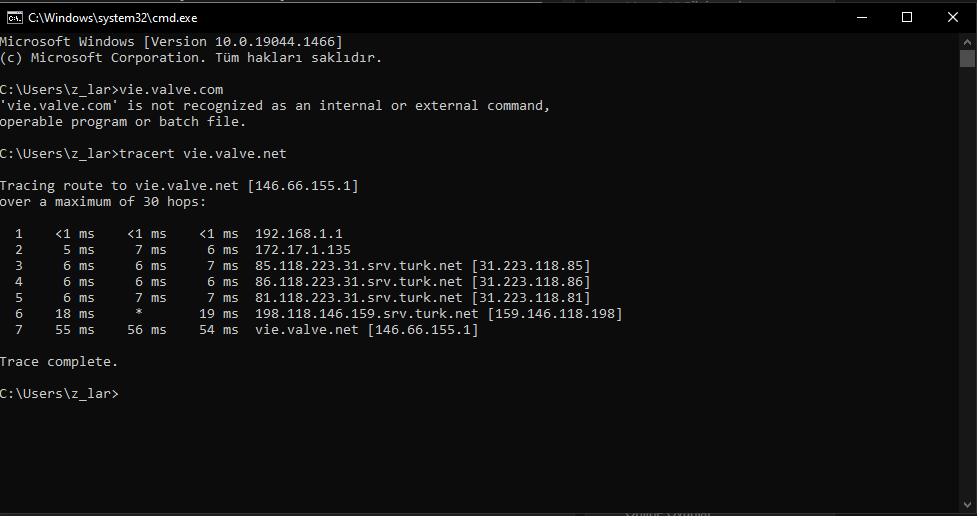The width and height of the screenshot is (977, 516).
Task: Click the 192.168.1.1 address in hop 1
Action: pos(298,234)
